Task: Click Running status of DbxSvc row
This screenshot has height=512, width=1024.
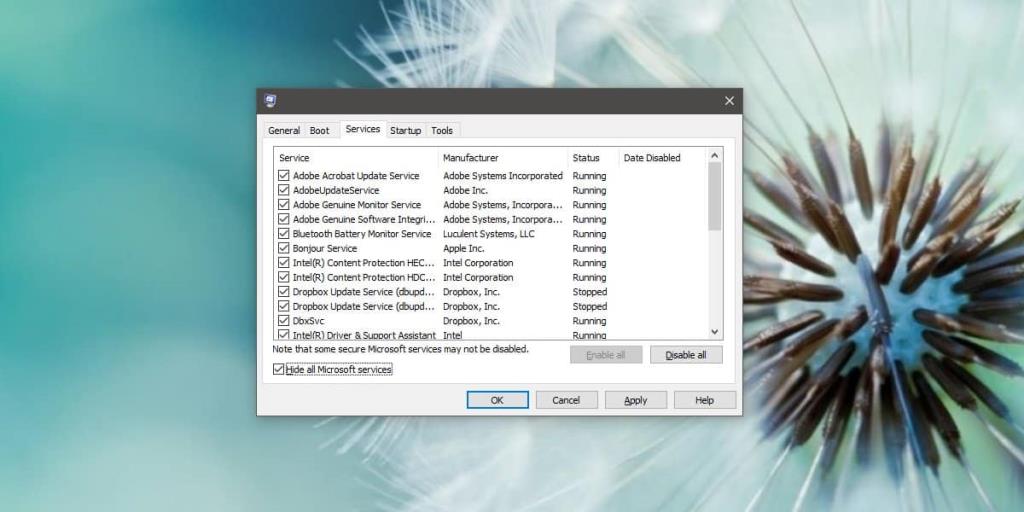Action: [x=589, y=321]
